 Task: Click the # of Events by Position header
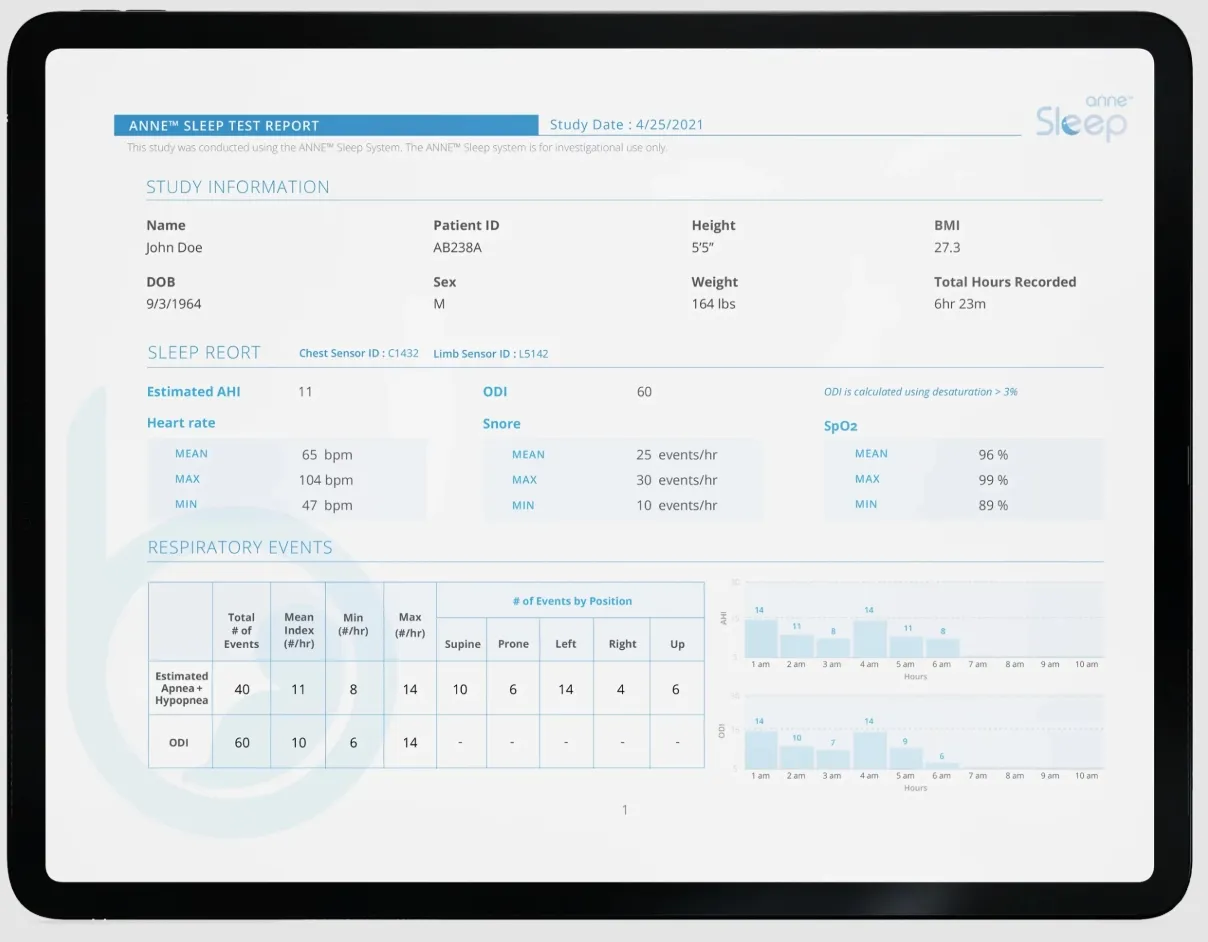pos(572,601)
